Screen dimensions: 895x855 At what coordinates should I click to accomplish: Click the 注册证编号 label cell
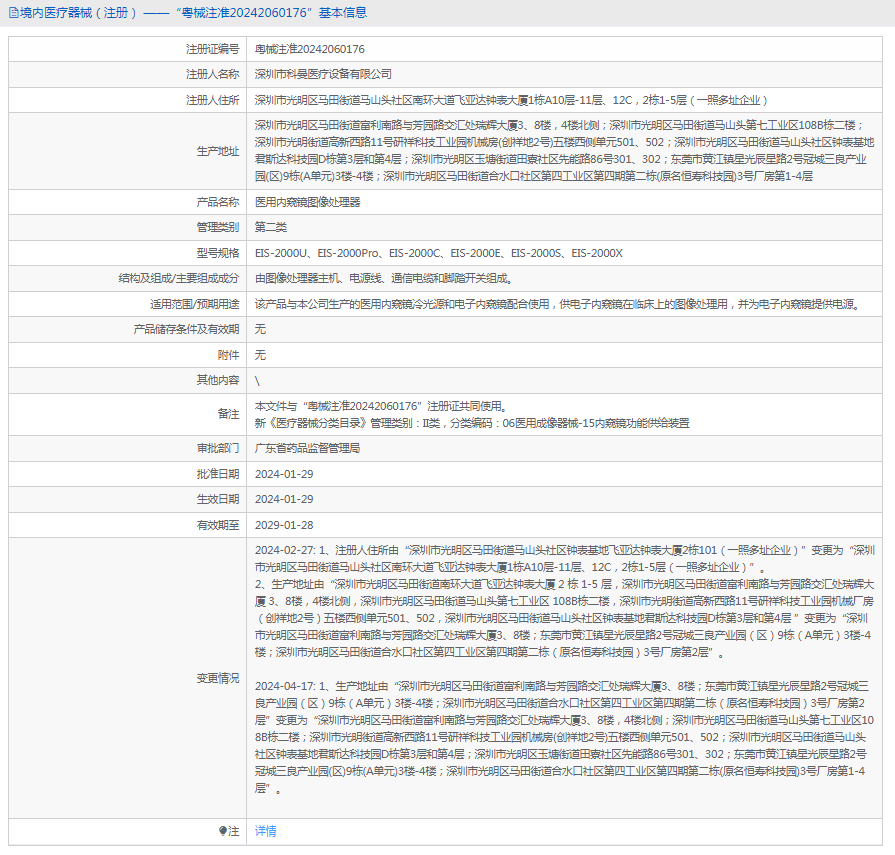(127, 49)
